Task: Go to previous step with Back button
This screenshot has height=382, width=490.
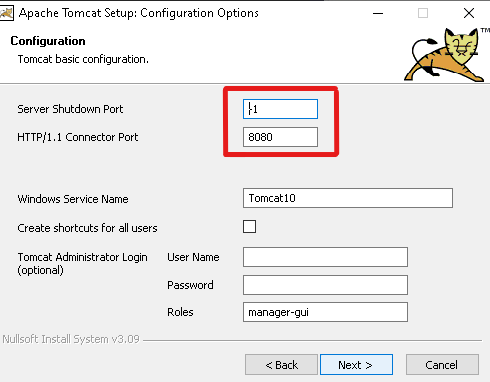Action: pos(281,365)
